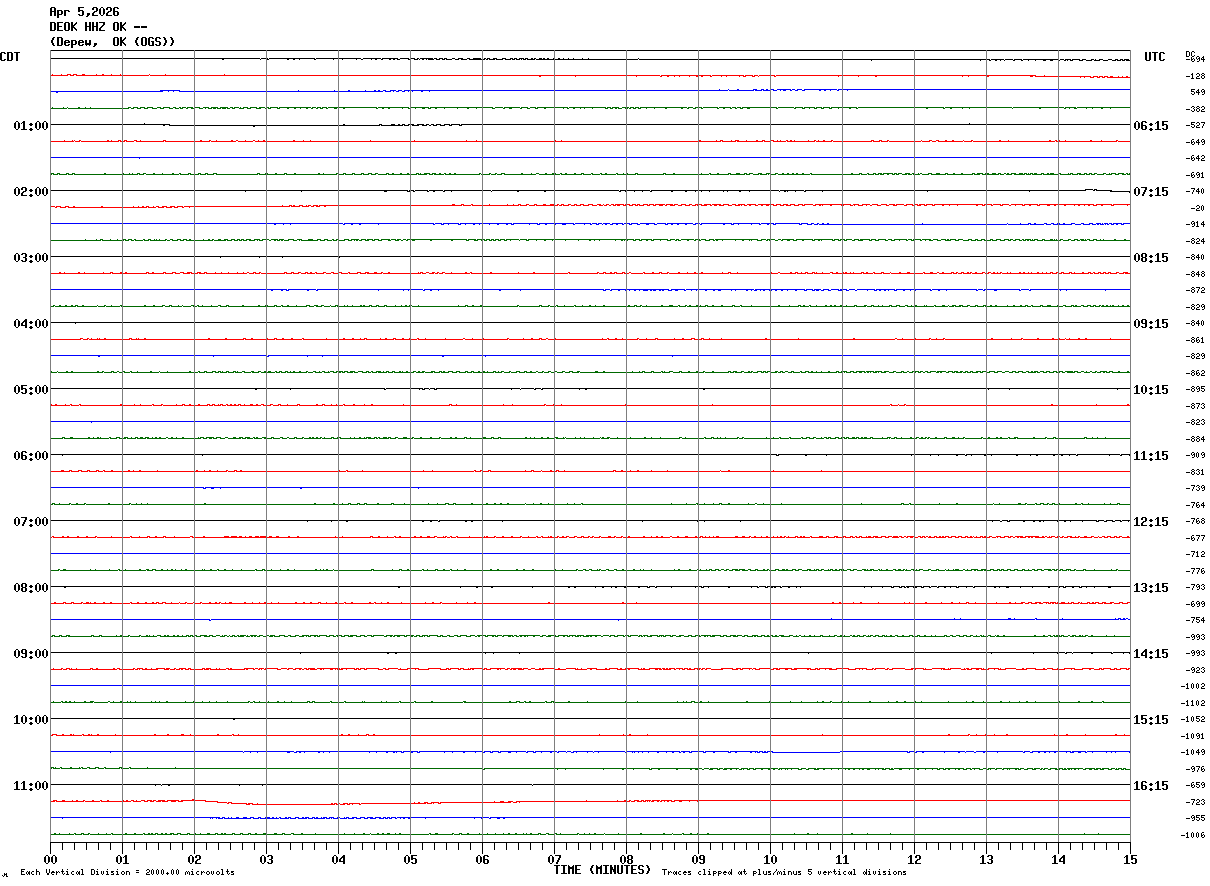Click the DC offset value -527
The height and width of the screenshot is (886, 1210).
1195,126
